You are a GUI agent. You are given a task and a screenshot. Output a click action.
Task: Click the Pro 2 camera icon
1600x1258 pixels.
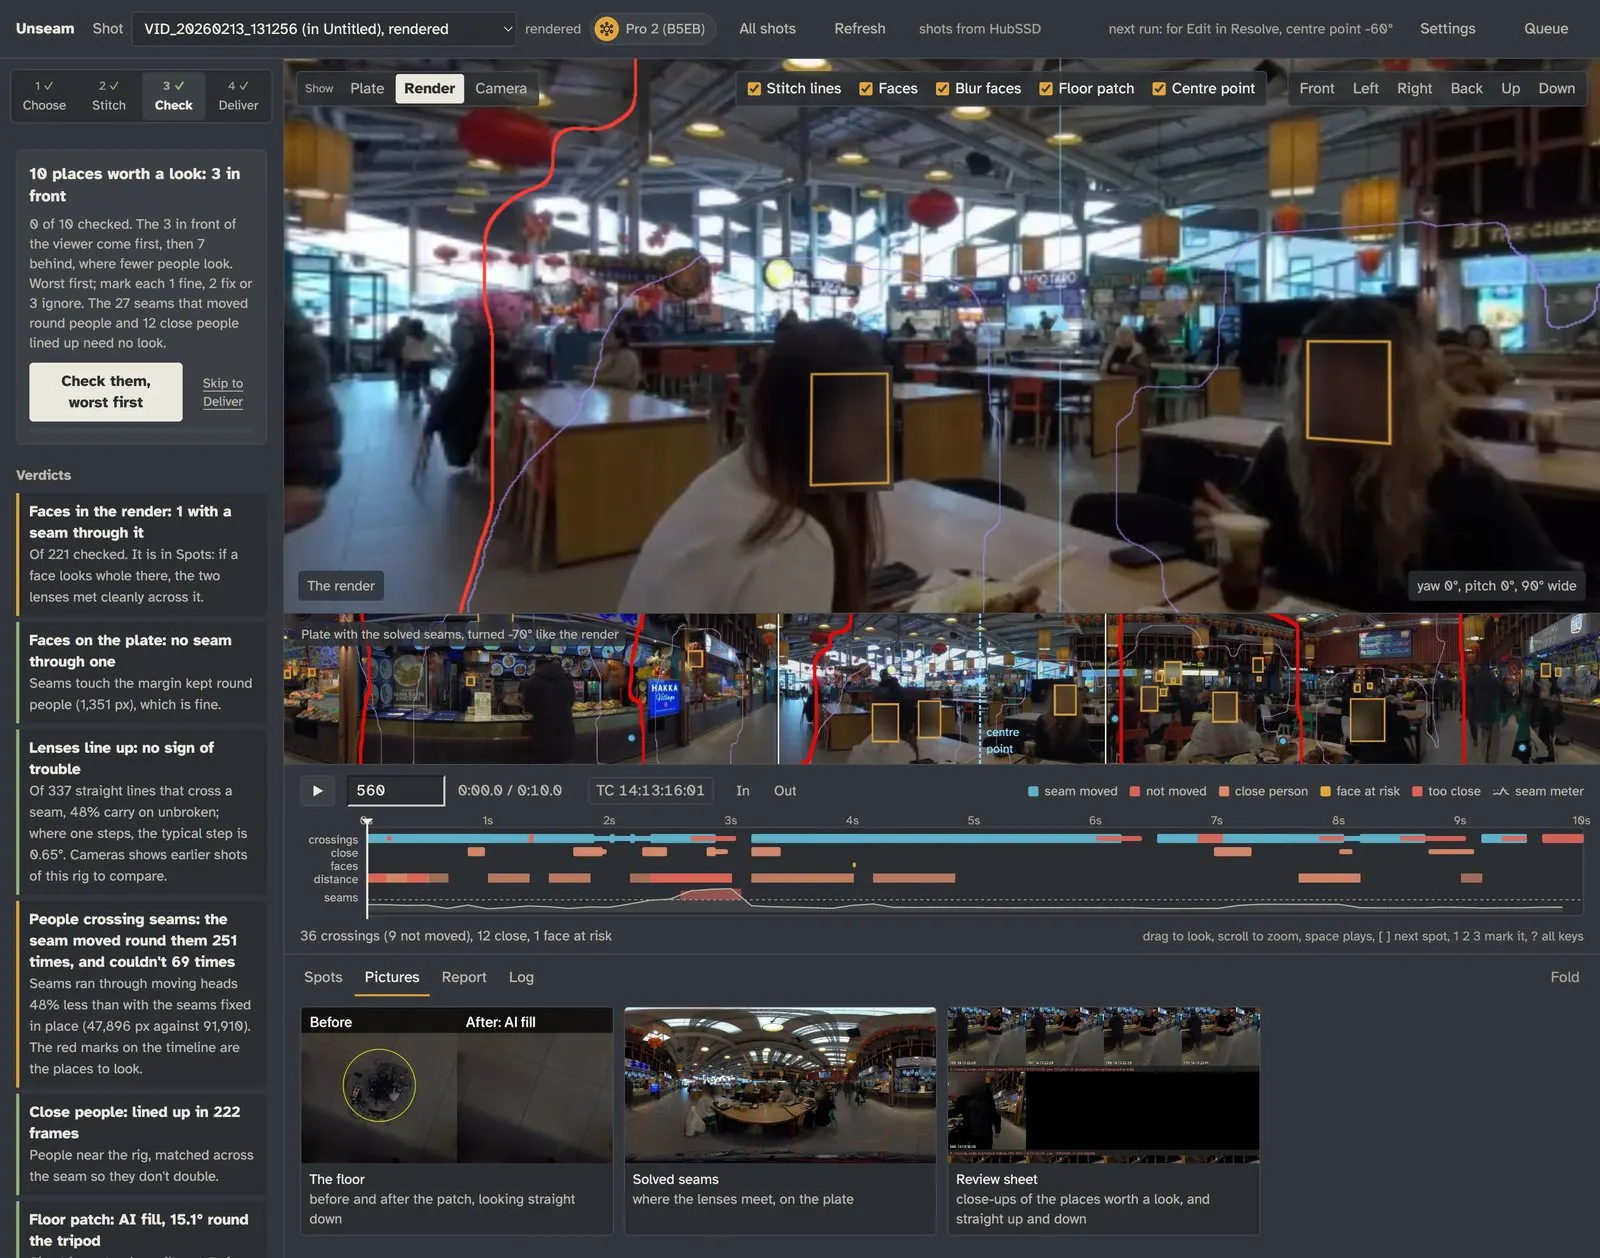606,29
